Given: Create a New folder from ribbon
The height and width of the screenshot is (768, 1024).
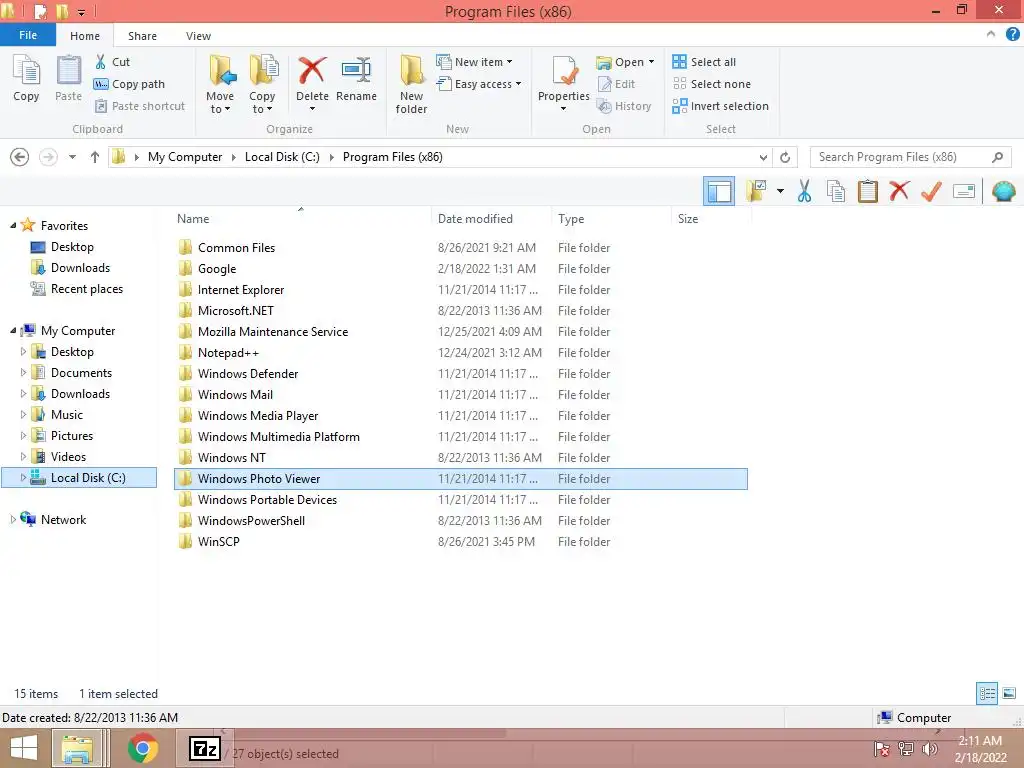Looking at the screenshot, I should [x=411, y=84].
